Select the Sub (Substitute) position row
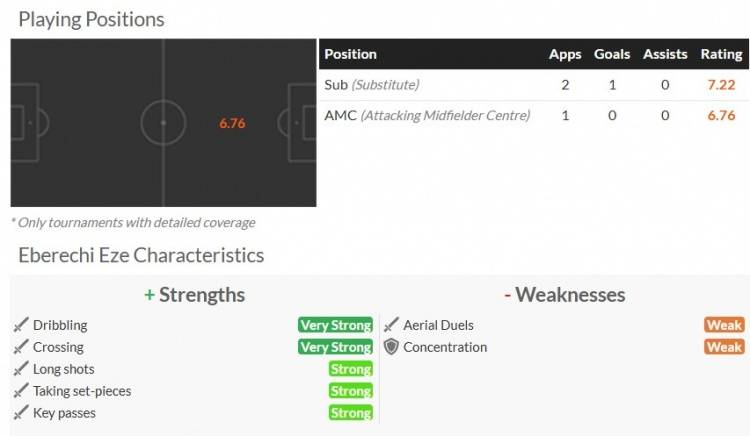 [x=372, y=85]
